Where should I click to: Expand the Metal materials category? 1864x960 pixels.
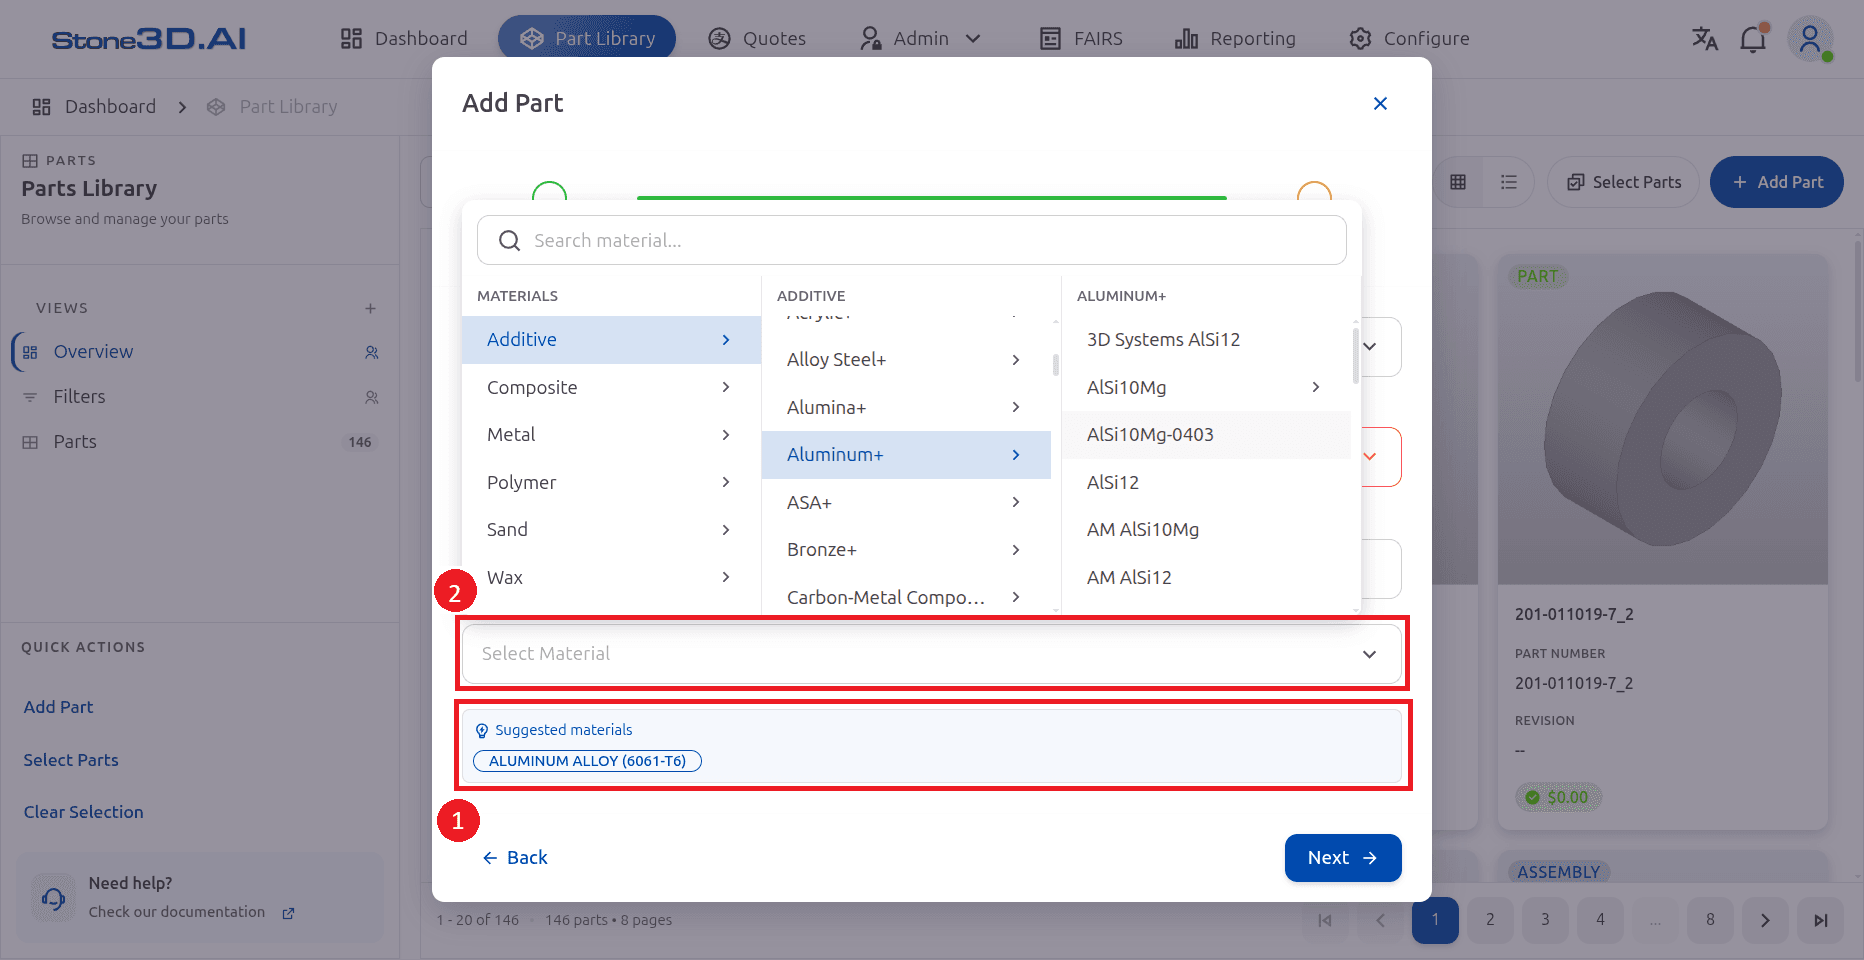611,435
